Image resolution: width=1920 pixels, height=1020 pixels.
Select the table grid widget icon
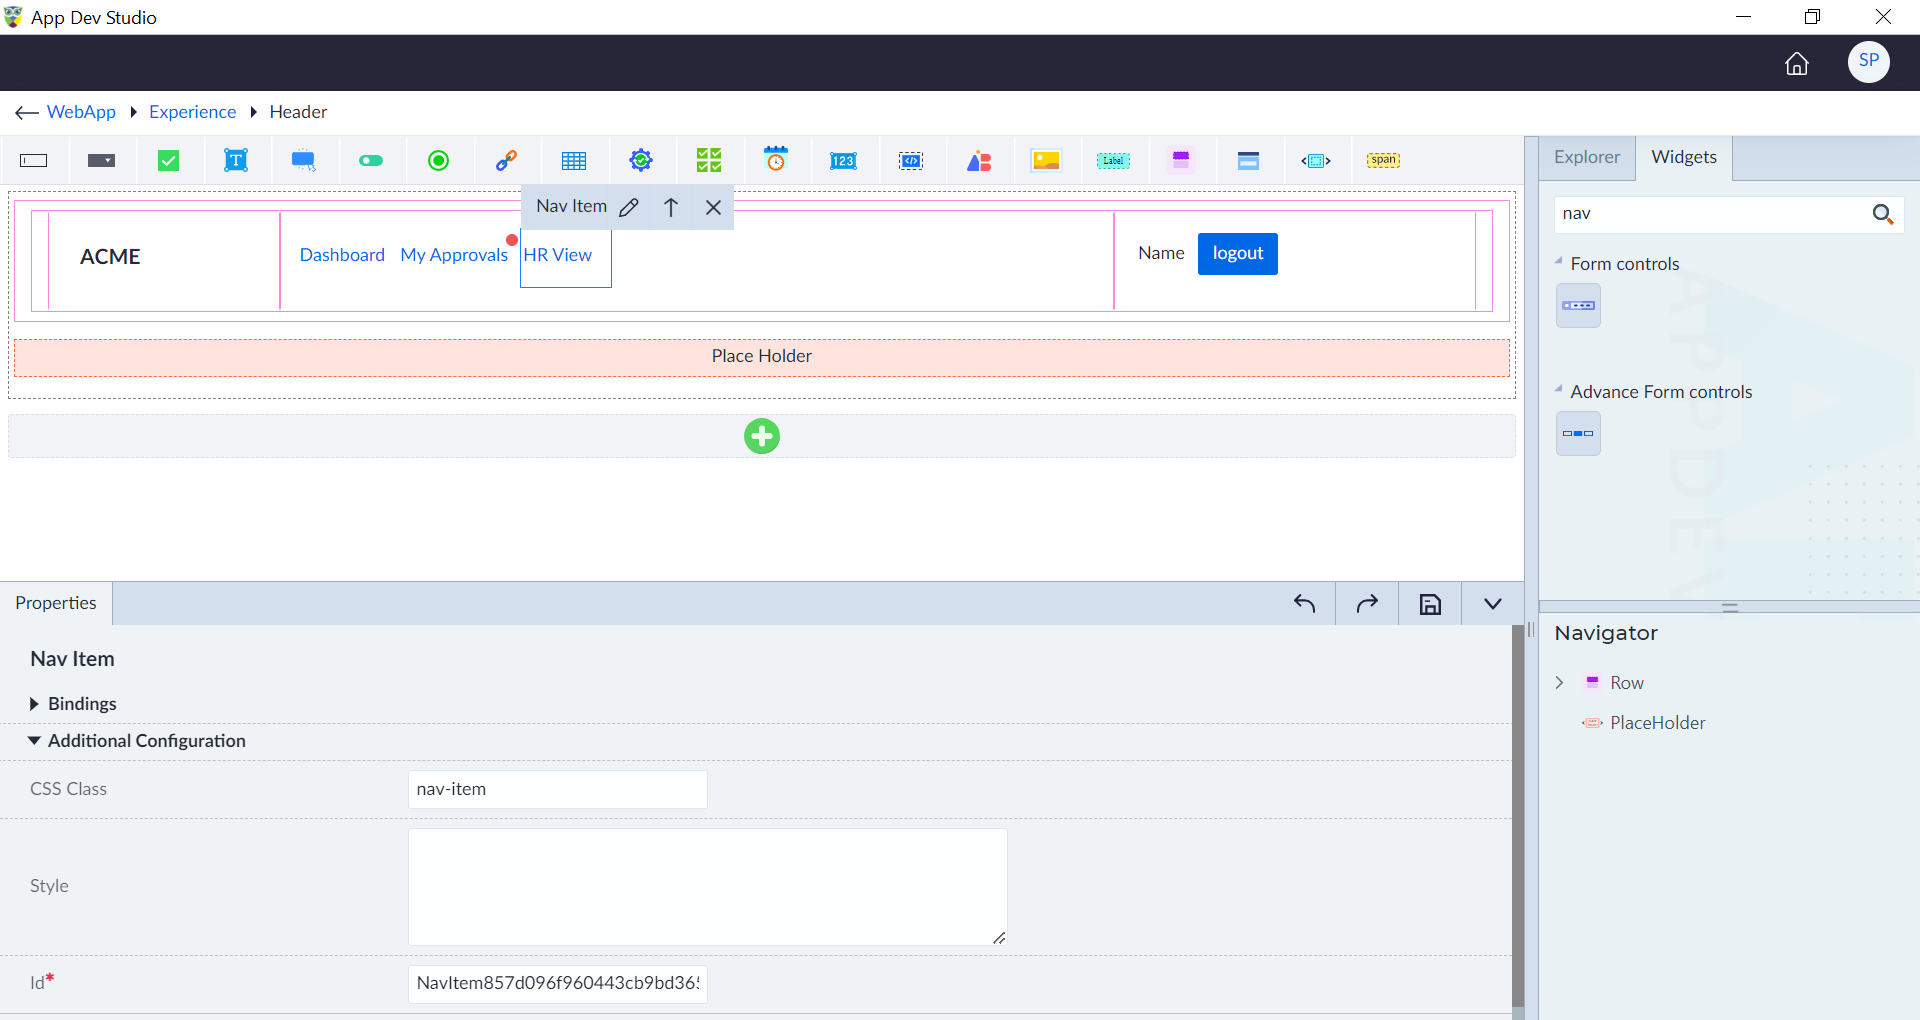tap(574, 161)
